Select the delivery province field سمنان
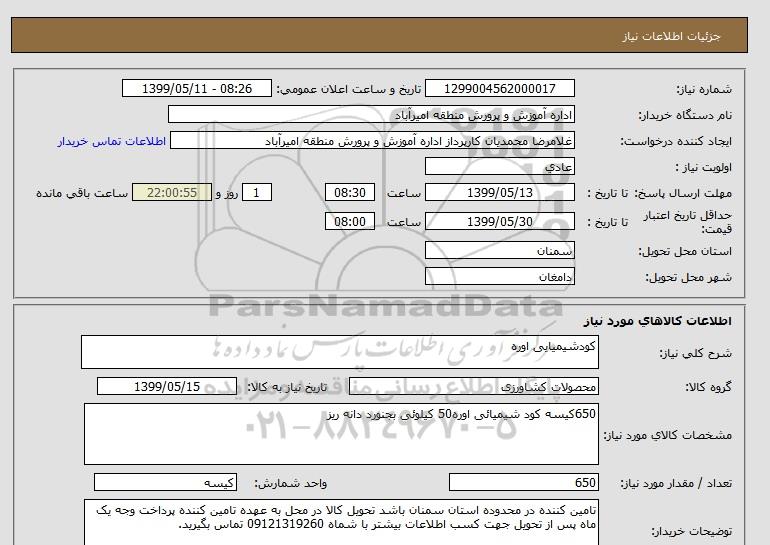This screenshot has height=545, width=770. [x=499, y=250]
